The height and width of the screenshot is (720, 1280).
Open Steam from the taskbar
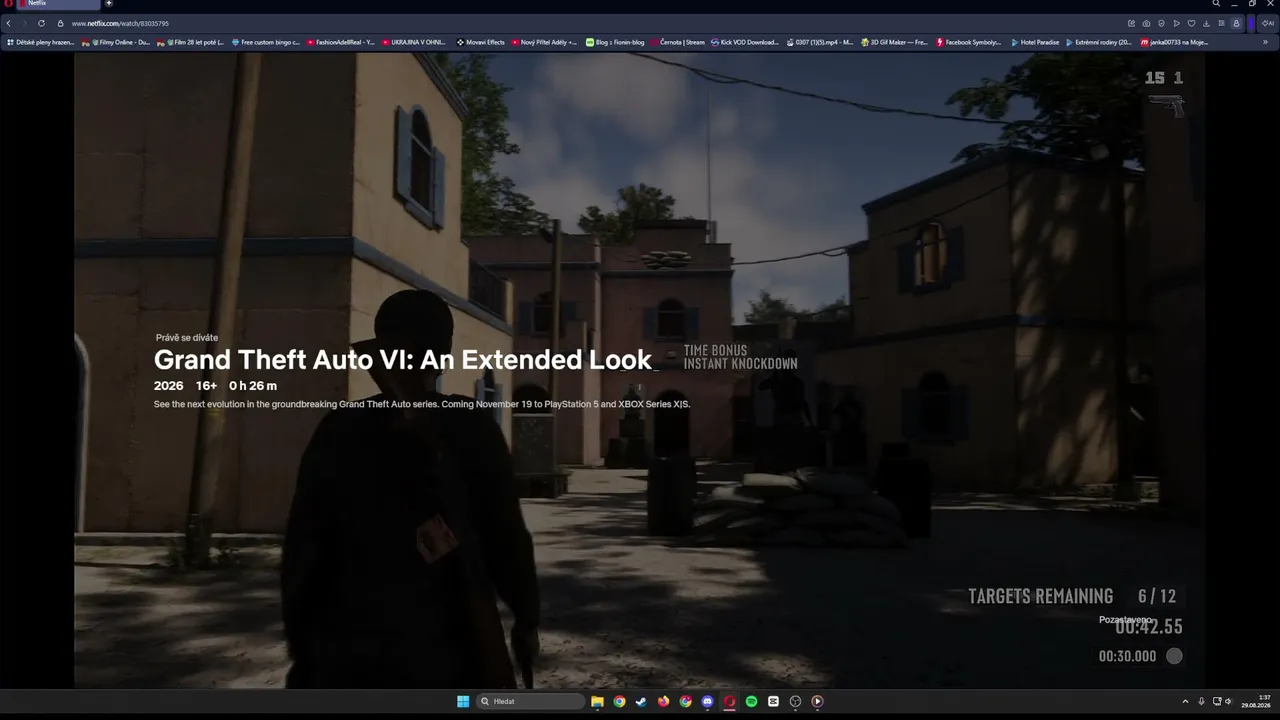[x=641, y=701]
